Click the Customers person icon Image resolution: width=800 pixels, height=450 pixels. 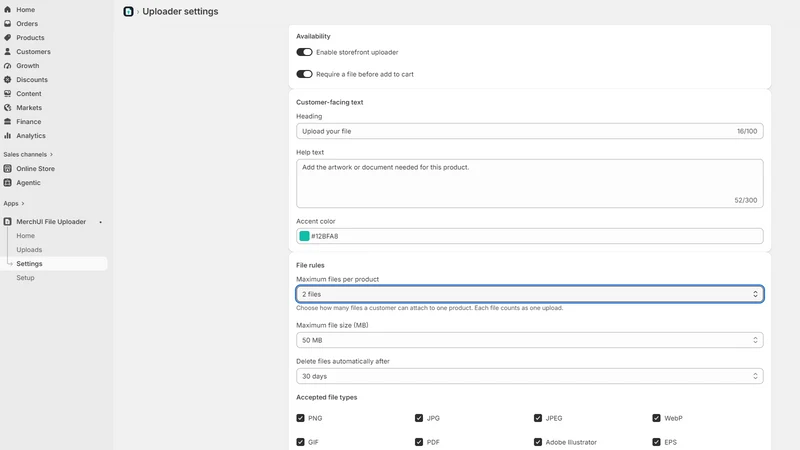tap(8, 52)
